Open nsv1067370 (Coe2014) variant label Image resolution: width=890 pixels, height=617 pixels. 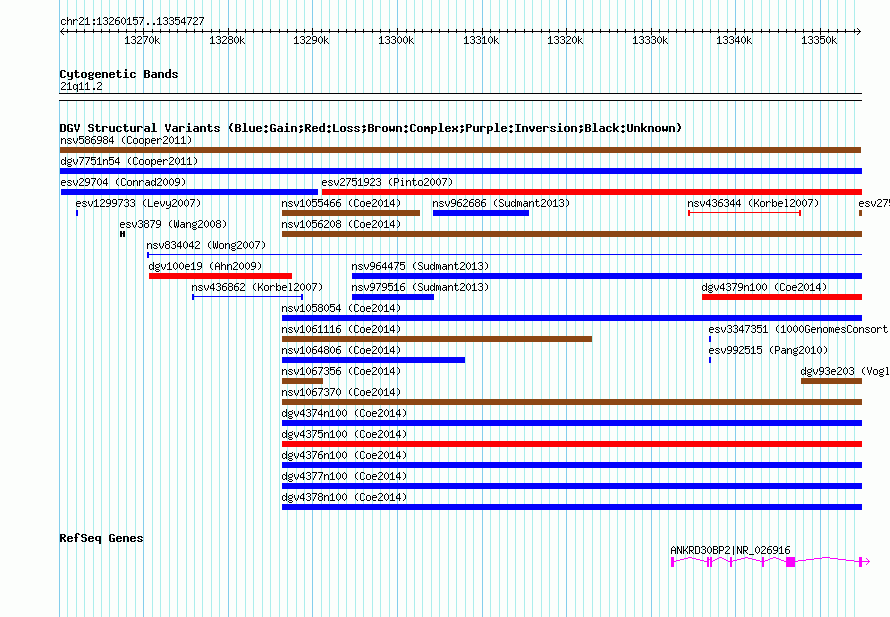point(341,392)
